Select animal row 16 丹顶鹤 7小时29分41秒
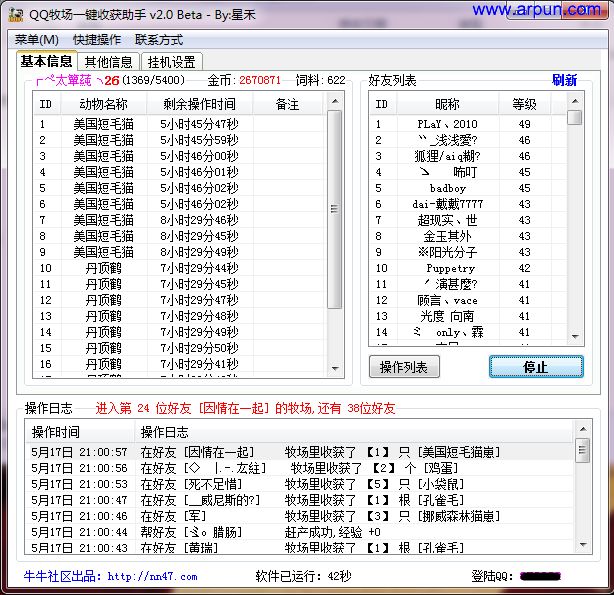 tap(179, 364)
